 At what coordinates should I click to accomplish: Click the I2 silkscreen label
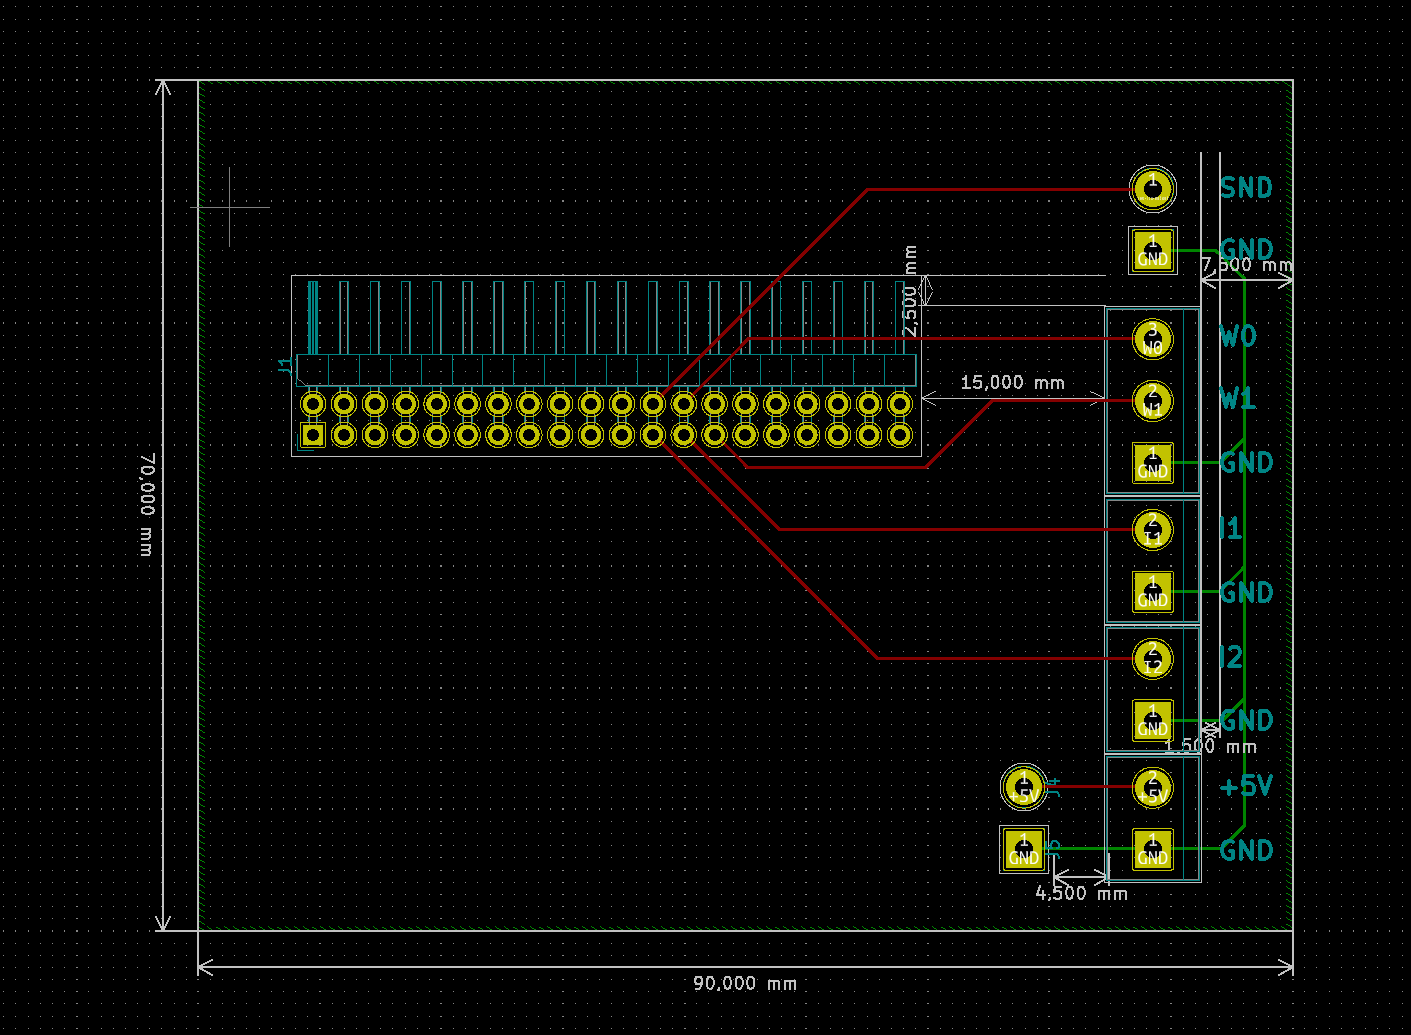point(1231,657)
